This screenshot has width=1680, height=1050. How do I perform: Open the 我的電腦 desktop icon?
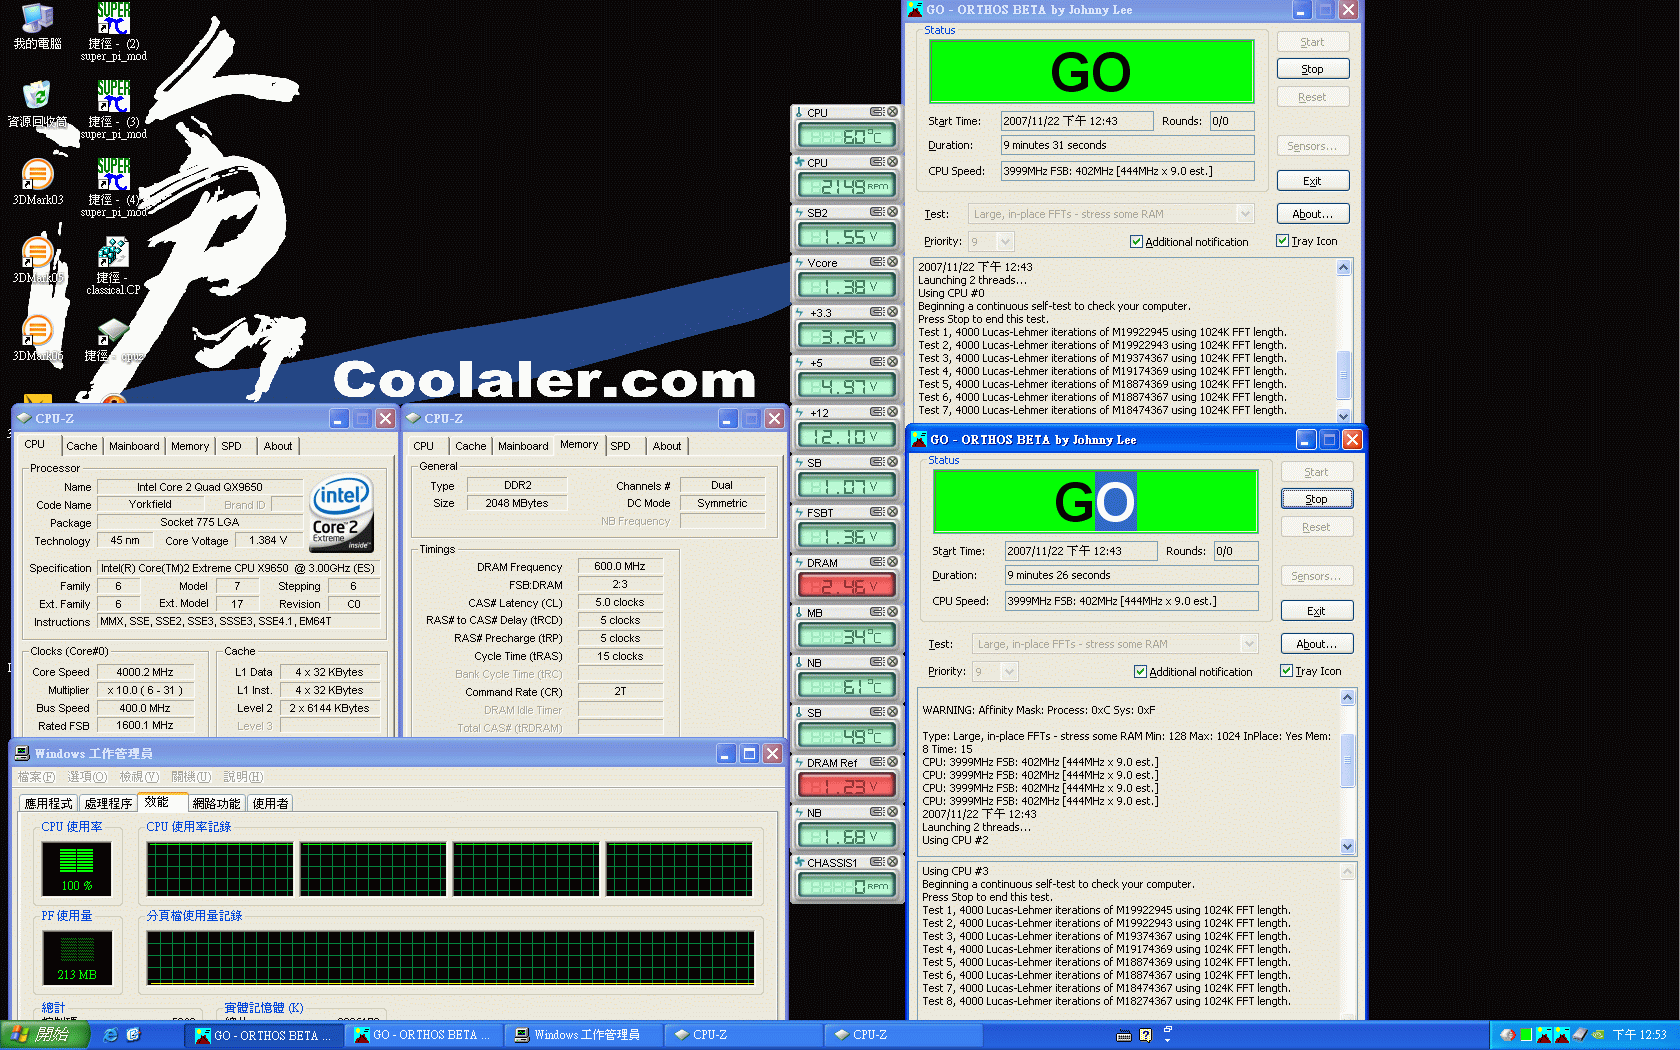click(x=37, y=26)
